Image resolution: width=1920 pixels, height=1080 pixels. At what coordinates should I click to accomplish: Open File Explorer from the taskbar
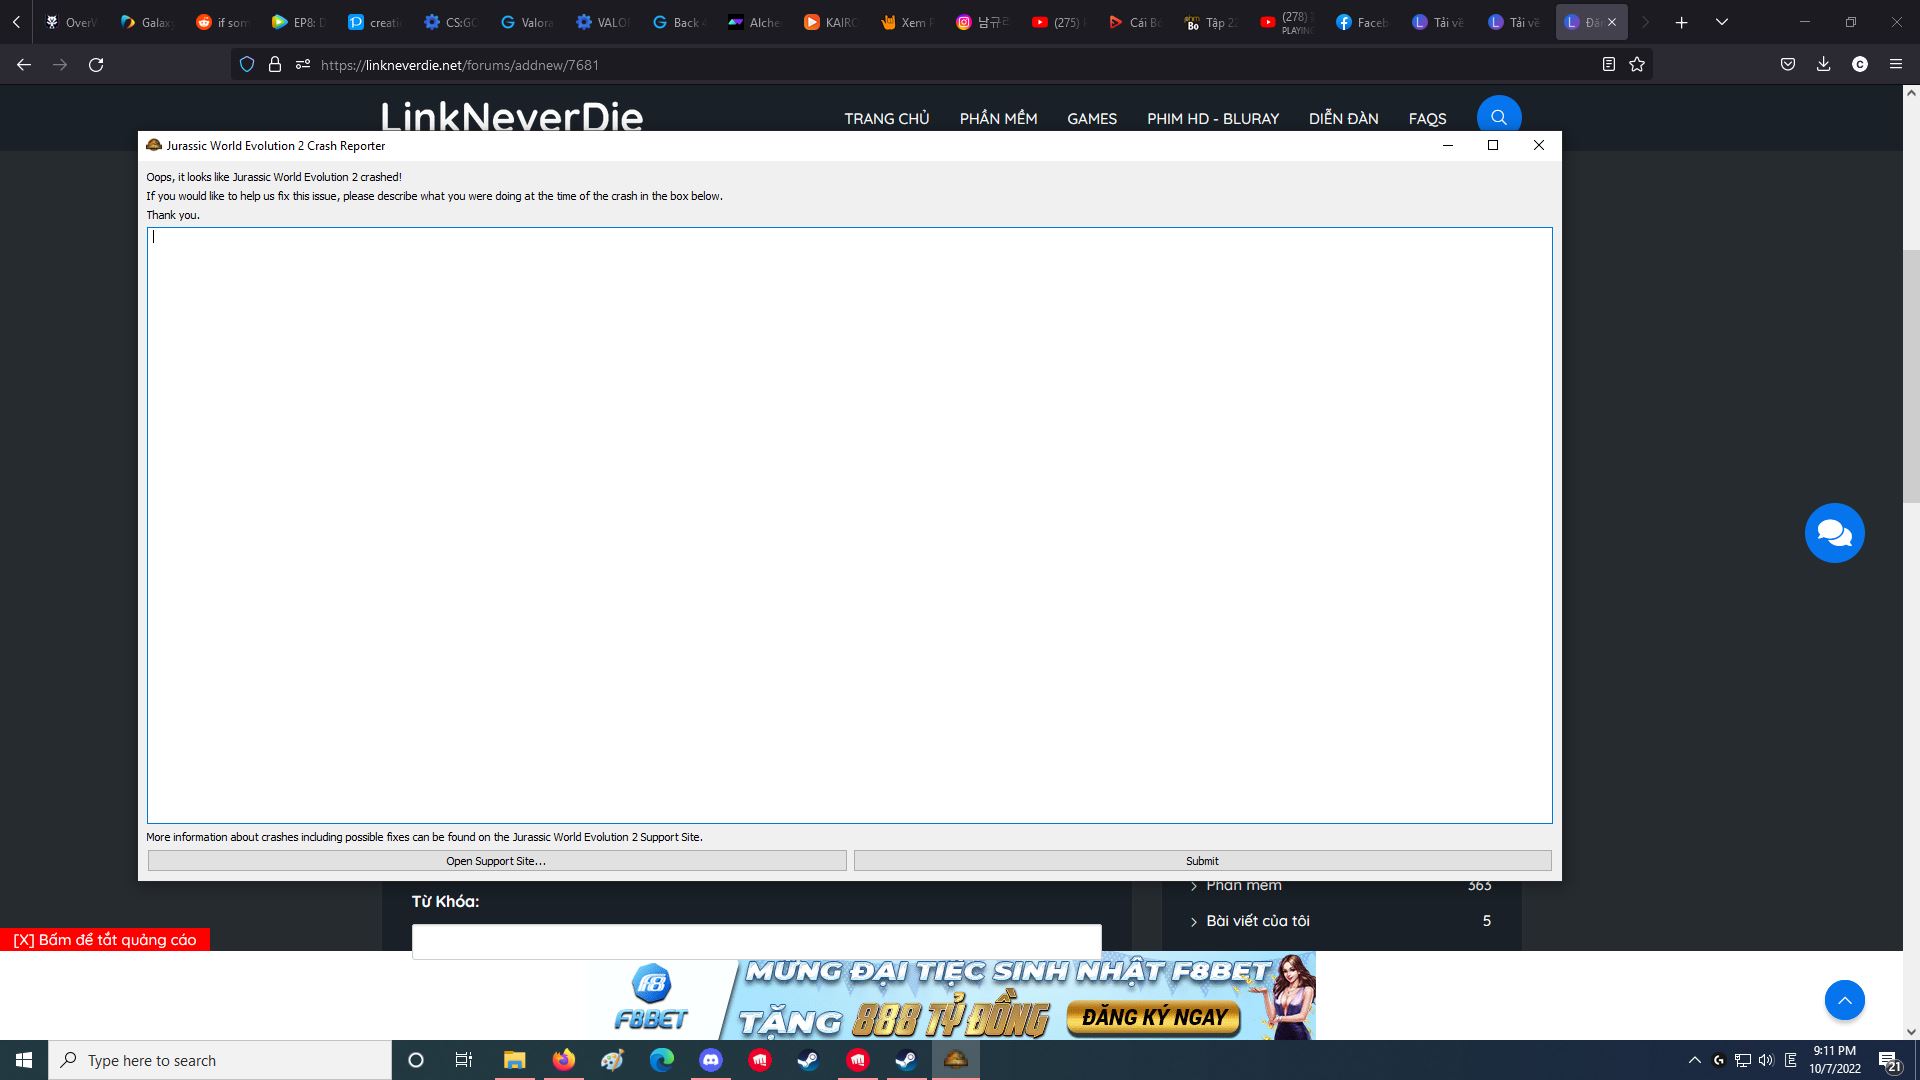pos(514,1060)
